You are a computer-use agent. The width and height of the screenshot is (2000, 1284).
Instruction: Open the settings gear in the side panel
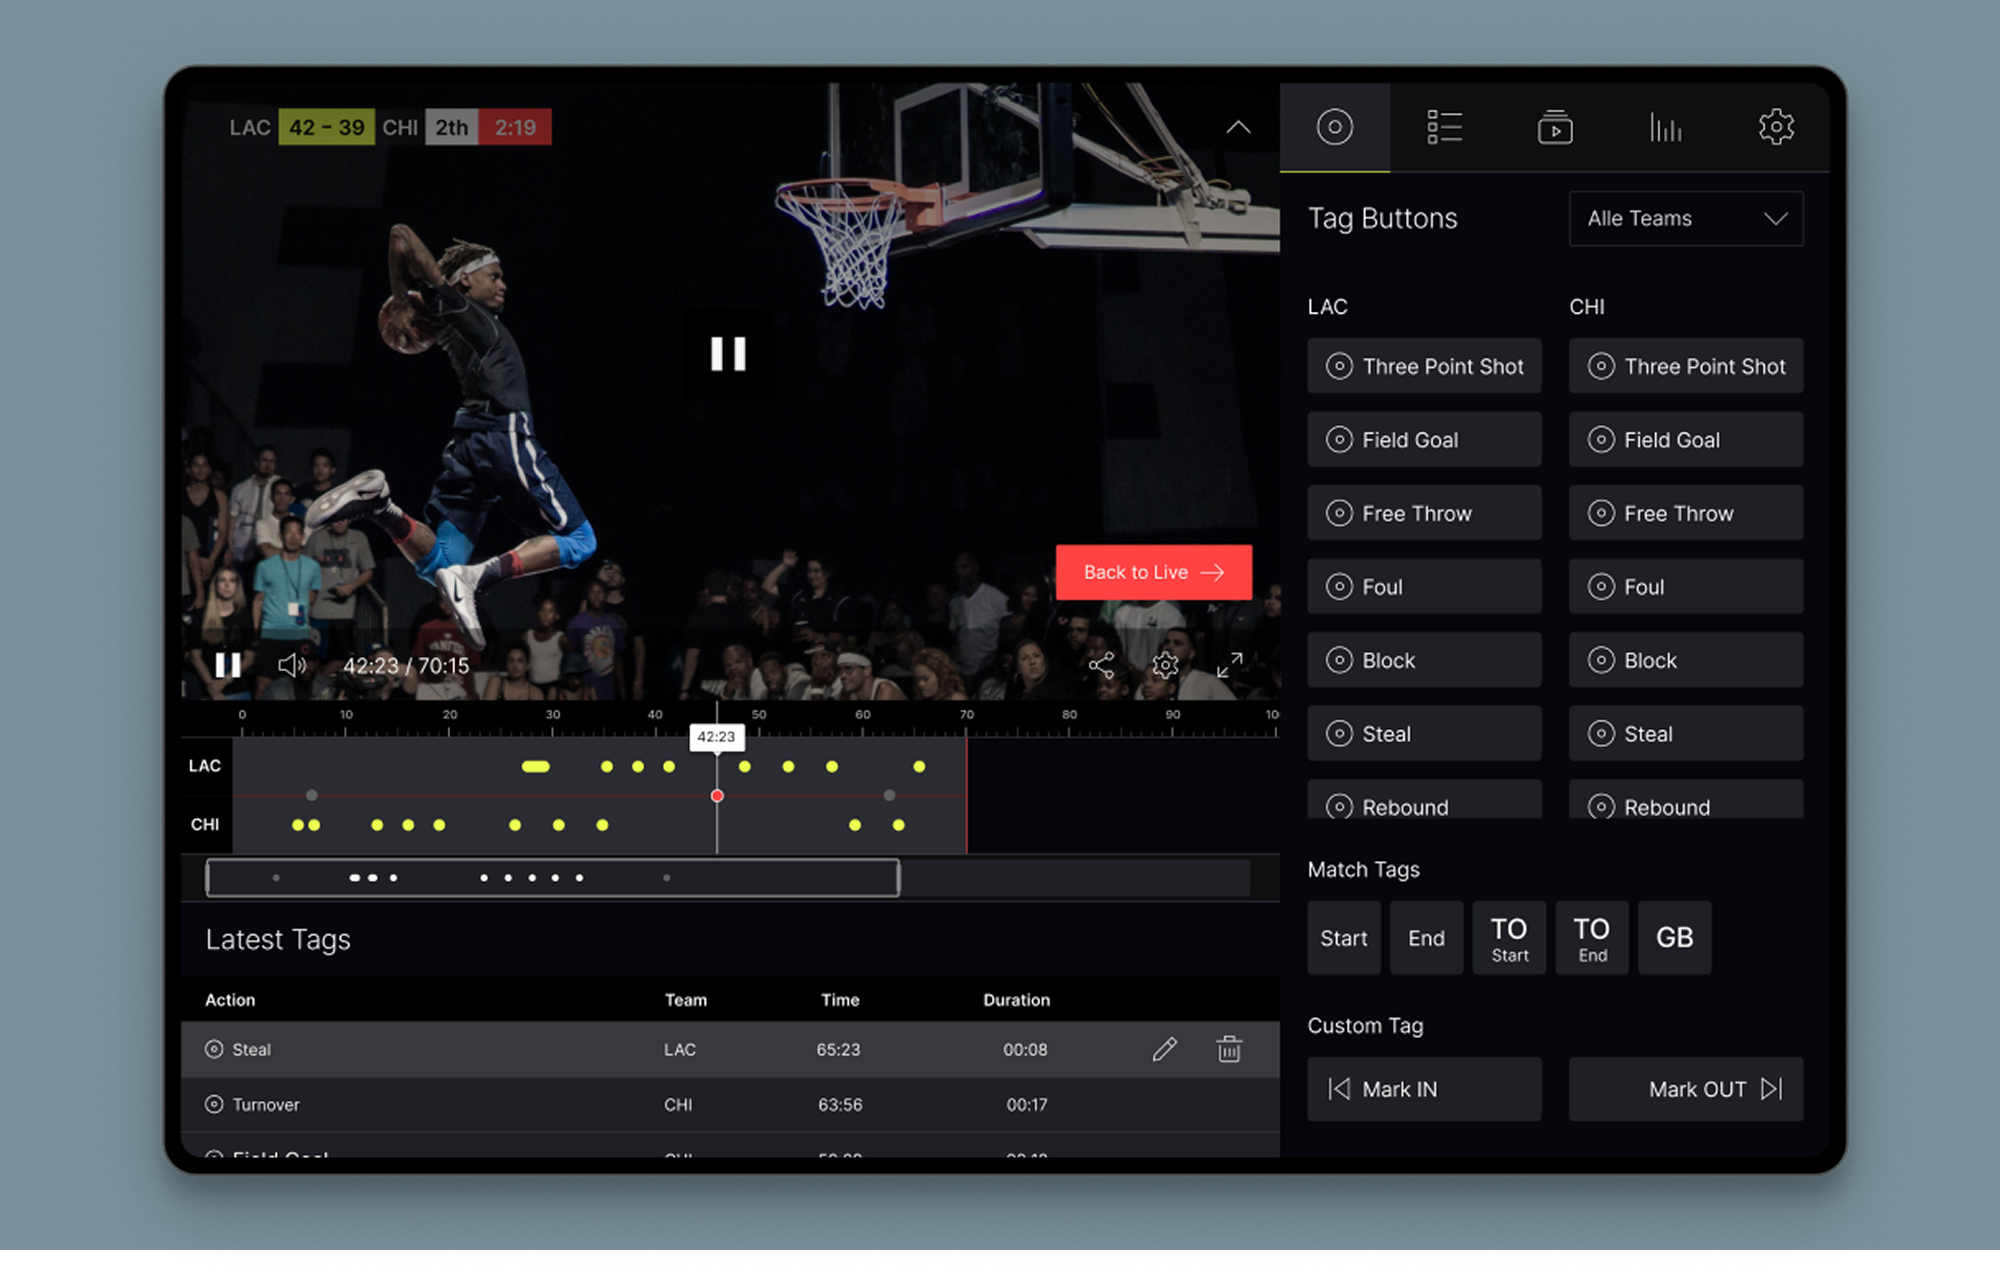click(x=1776, y=127)
